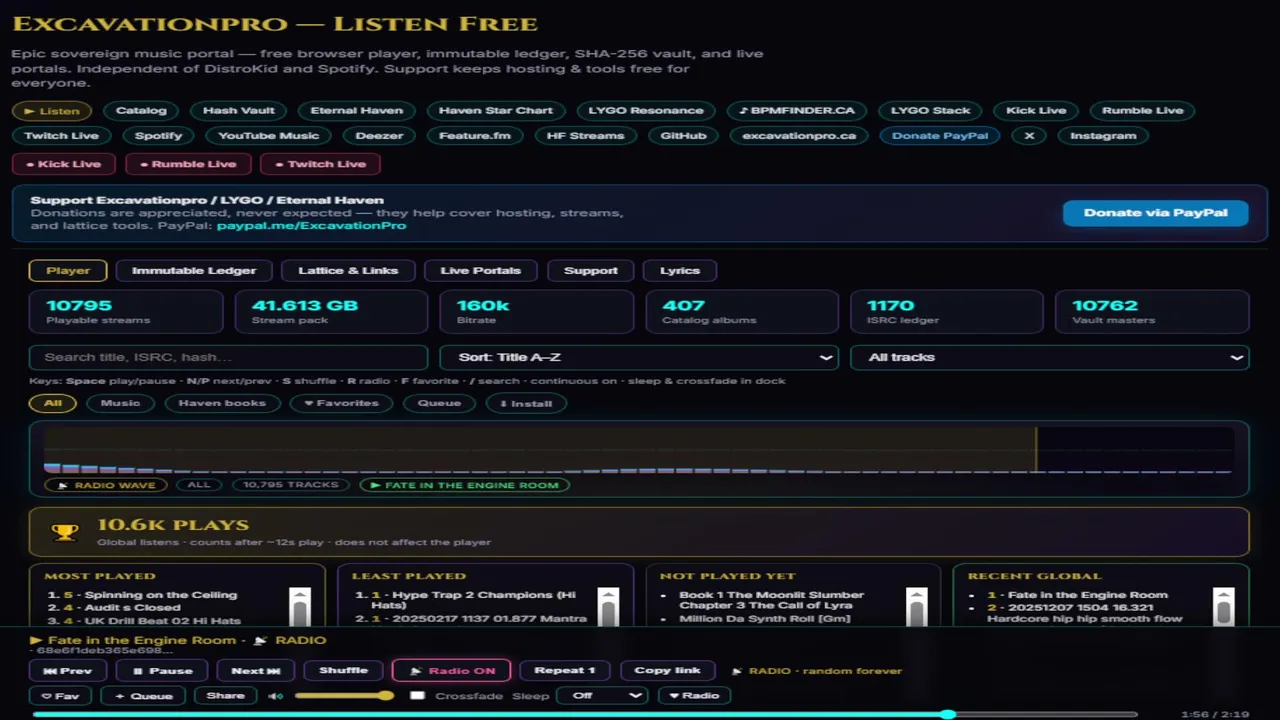This screenshot has height=720, width=1280.
Task: Click the Copy link button
Action: tap(667, 671)
